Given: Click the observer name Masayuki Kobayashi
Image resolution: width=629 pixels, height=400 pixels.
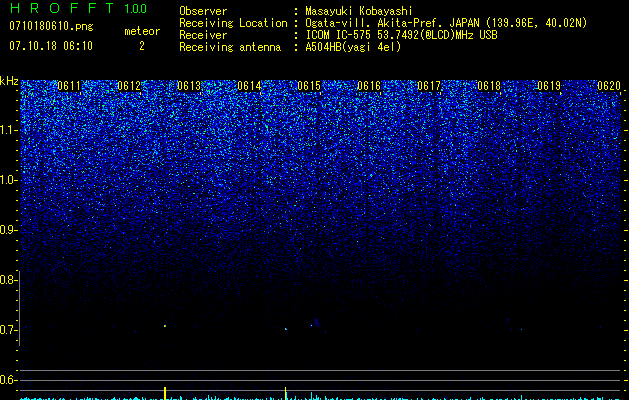Looking at the screenshot, I should click(359, 11).
